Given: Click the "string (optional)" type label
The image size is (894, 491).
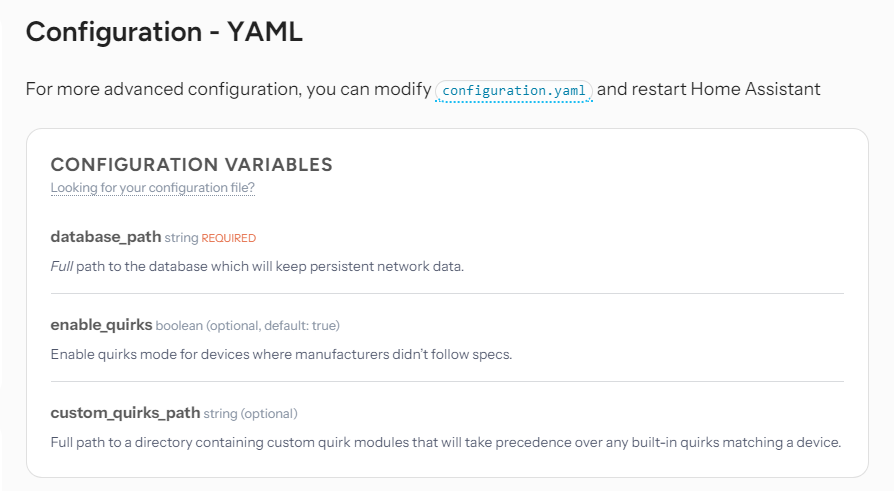Looking at the screenshot, I should click(250, 413).
